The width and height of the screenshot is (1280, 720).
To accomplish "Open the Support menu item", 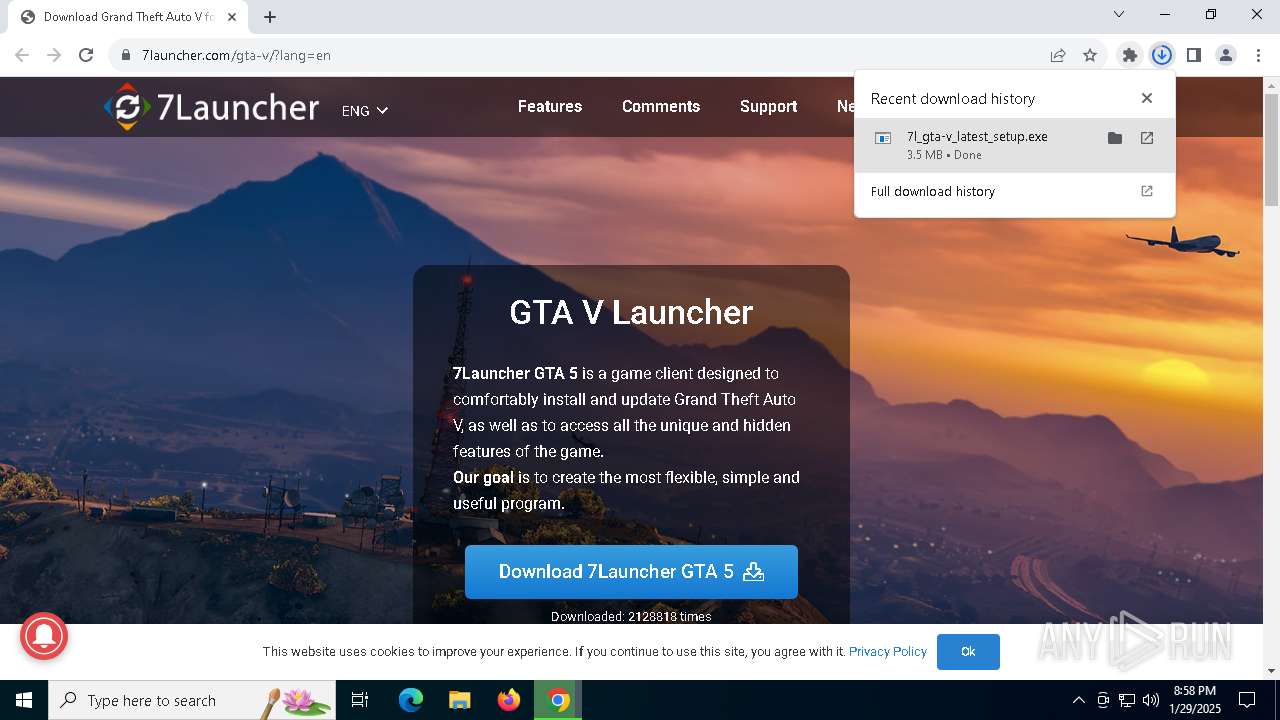I will click(x=768, y=106).
